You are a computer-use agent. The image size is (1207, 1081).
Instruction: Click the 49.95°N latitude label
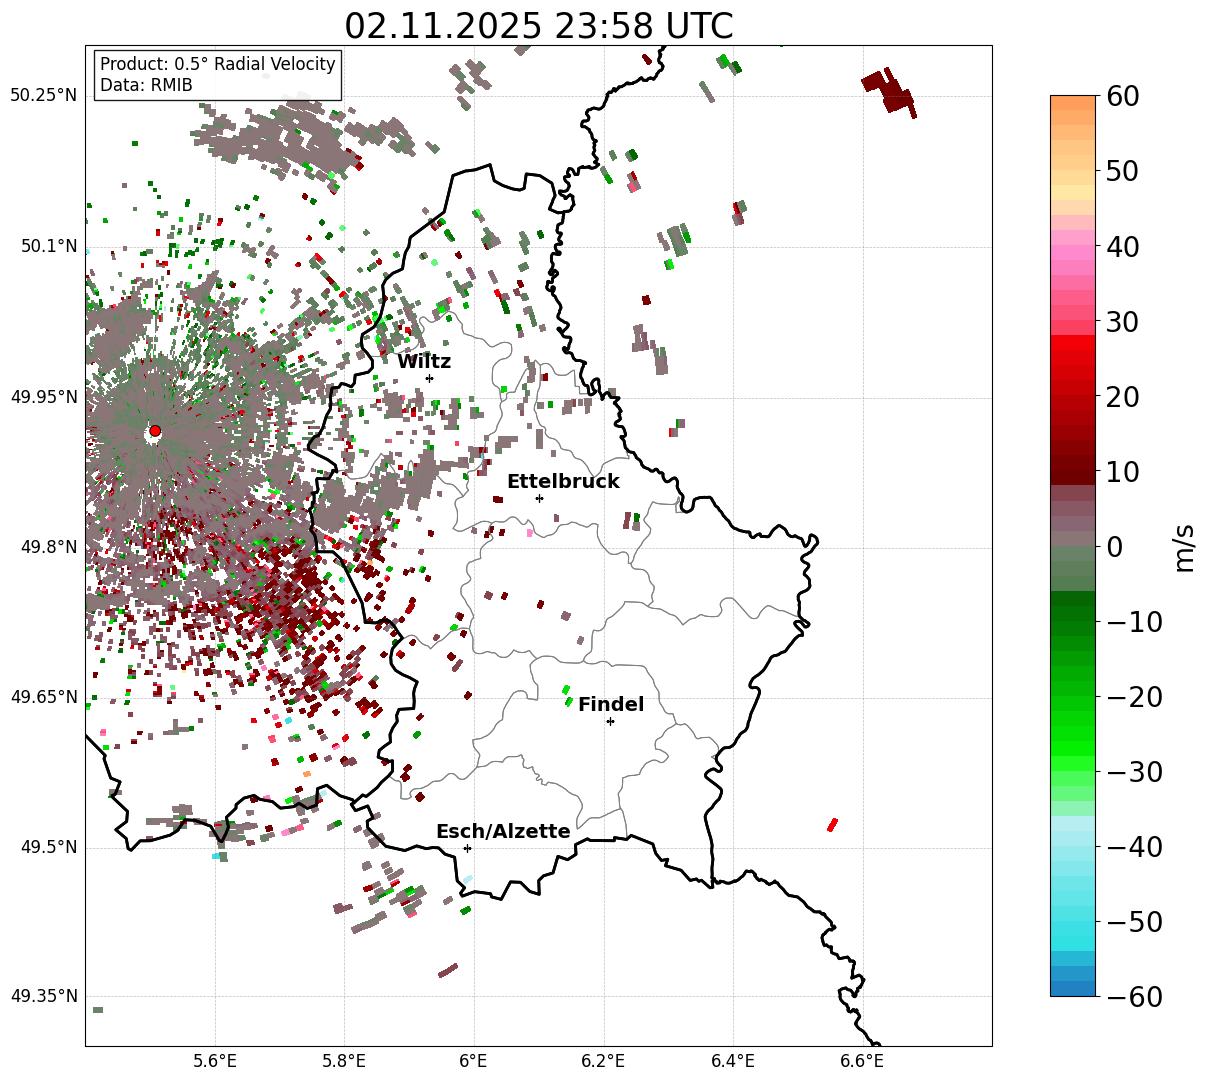coord(43,397)
